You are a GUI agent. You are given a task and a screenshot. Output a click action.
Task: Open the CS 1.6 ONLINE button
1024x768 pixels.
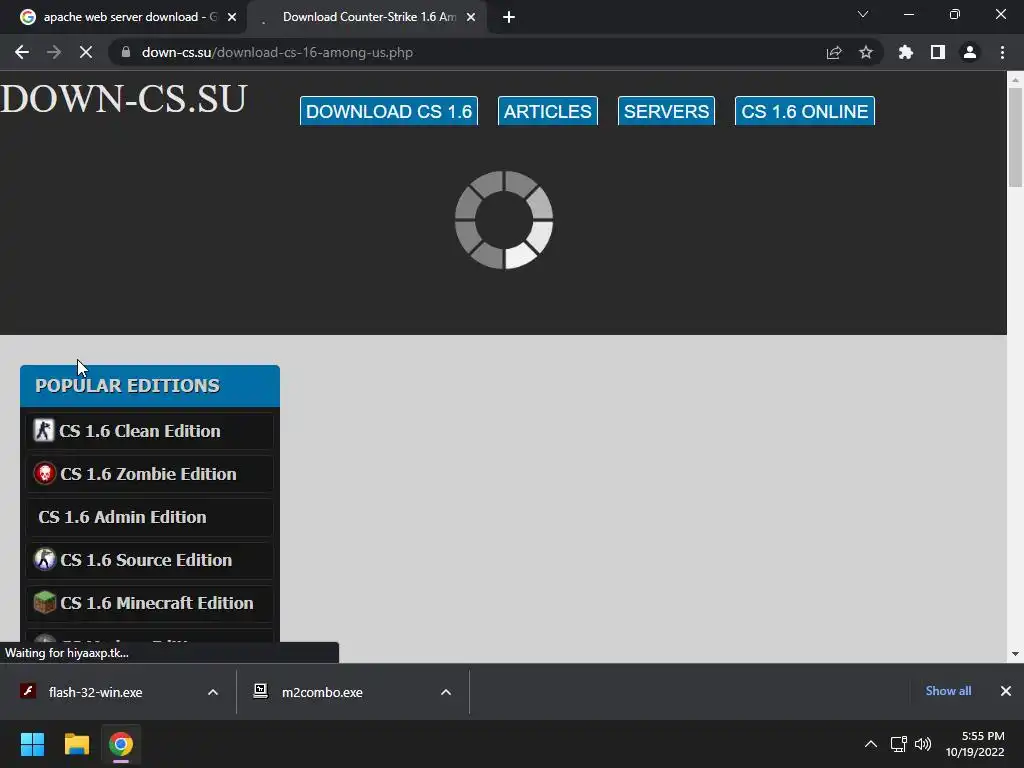point(805,111)
